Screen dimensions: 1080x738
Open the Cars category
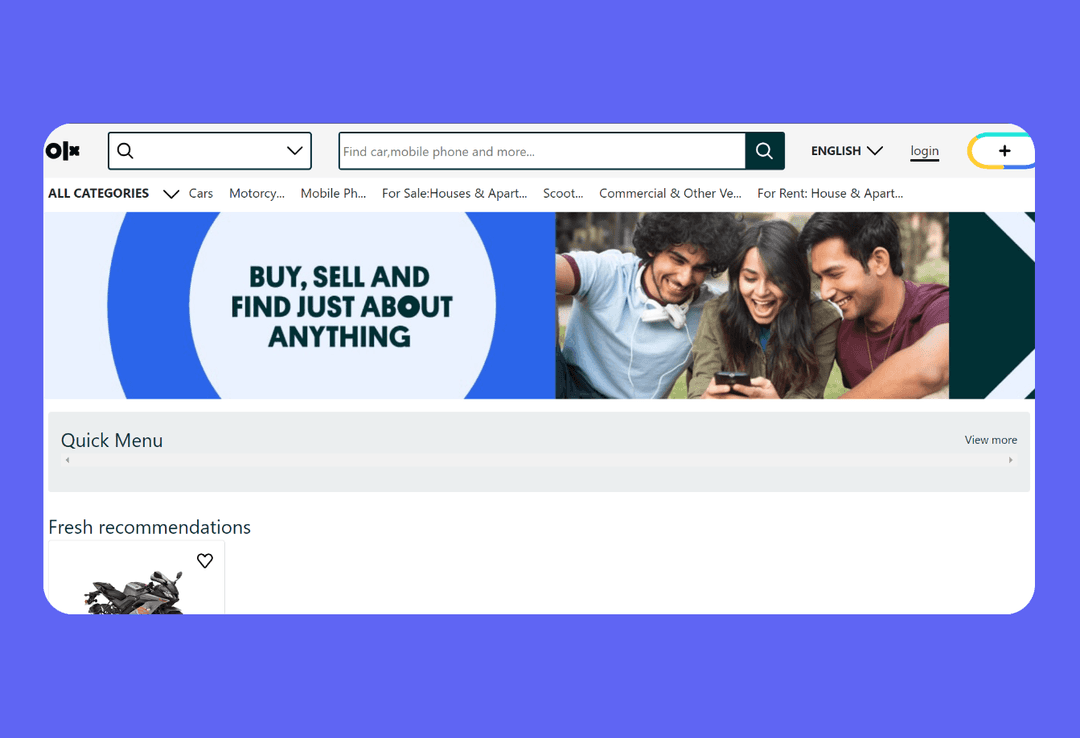click(x=201, y=194)
